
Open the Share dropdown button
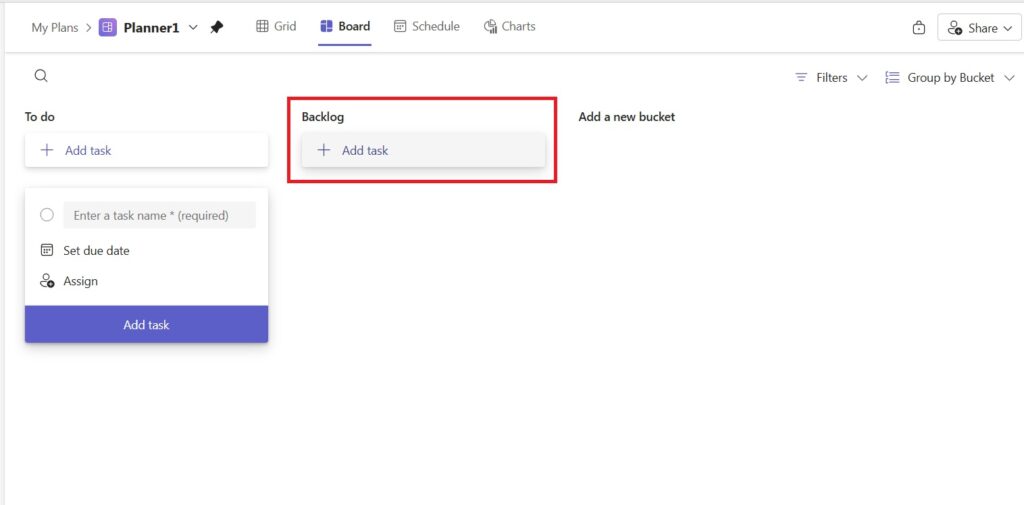978,28
